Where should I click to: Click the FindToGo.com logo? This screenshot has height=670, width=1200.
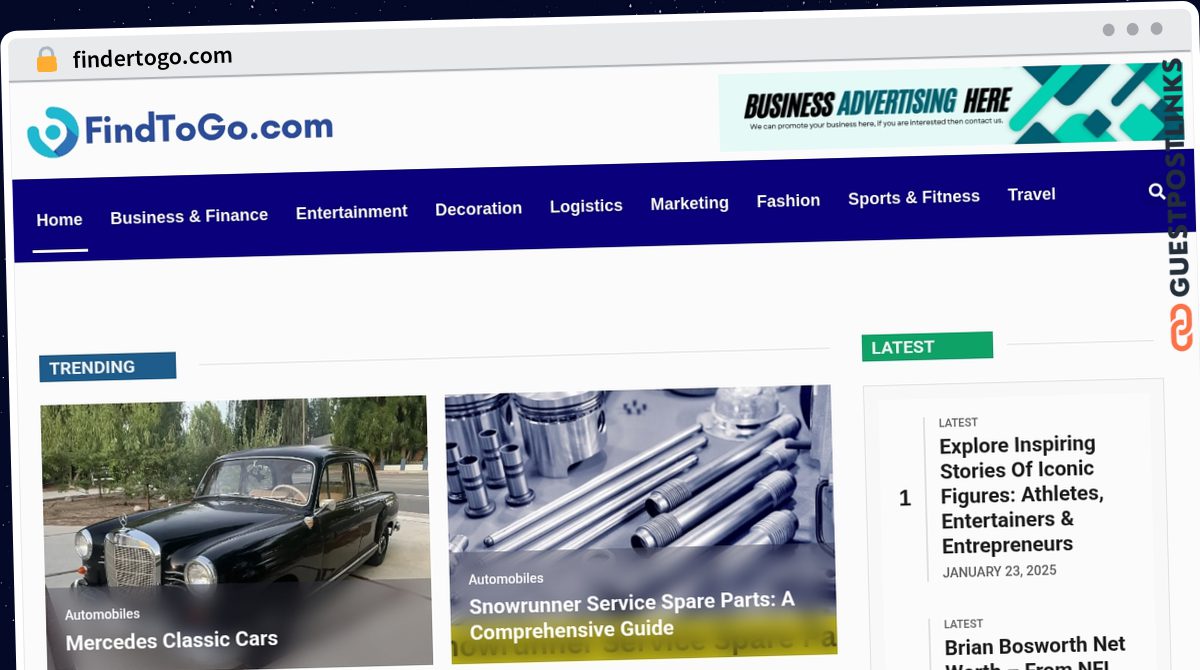click(180, 131)
